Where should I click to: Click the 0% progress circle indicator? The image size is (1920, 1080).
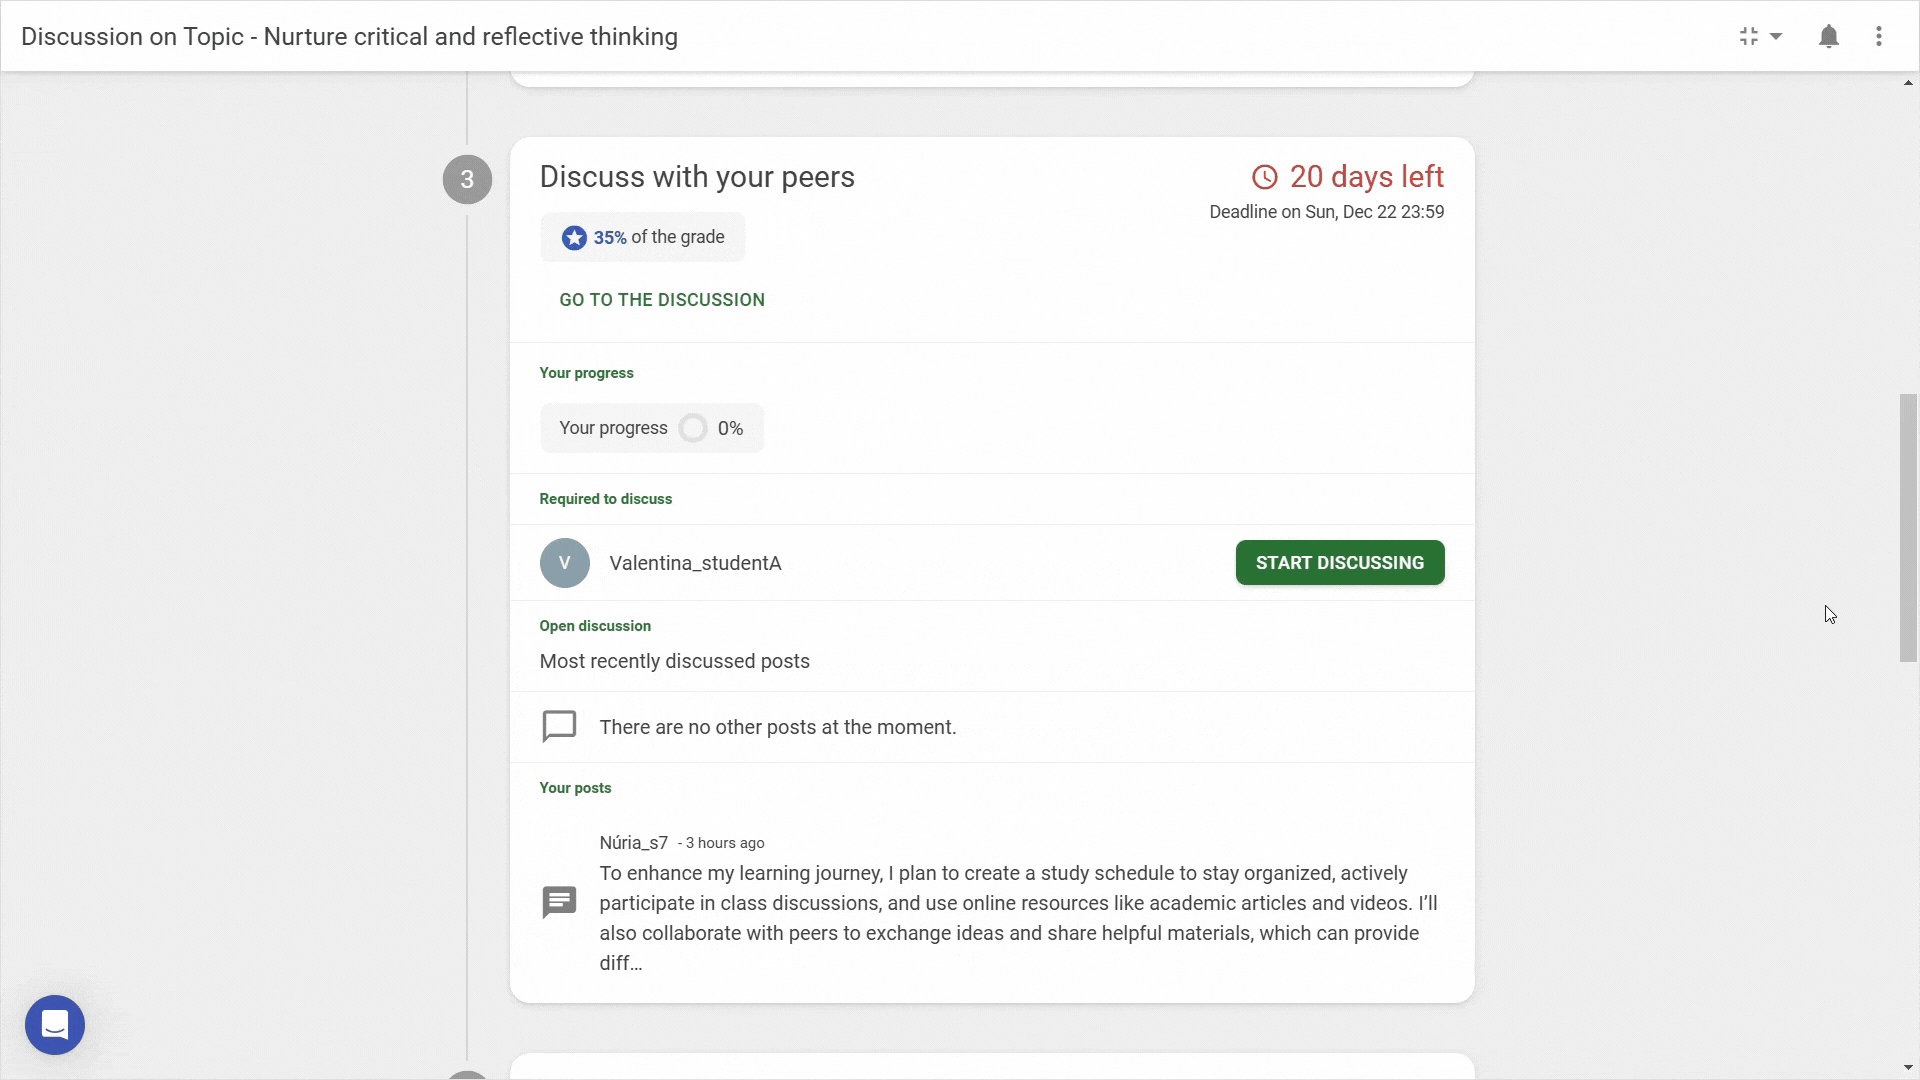692,429
